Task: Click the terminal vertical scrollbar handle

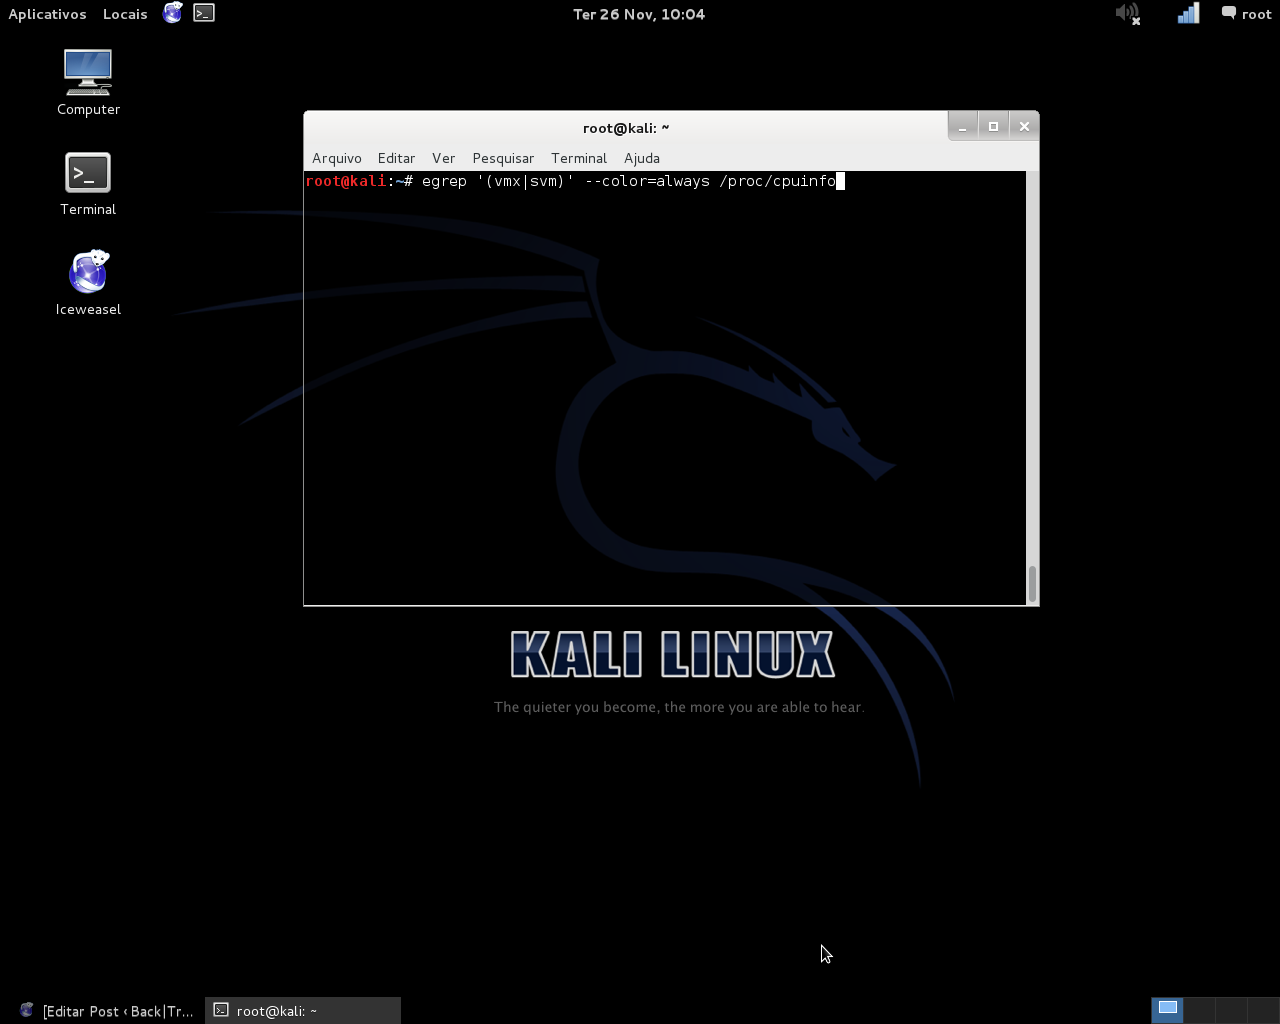Action: (x=1032, y=583)
